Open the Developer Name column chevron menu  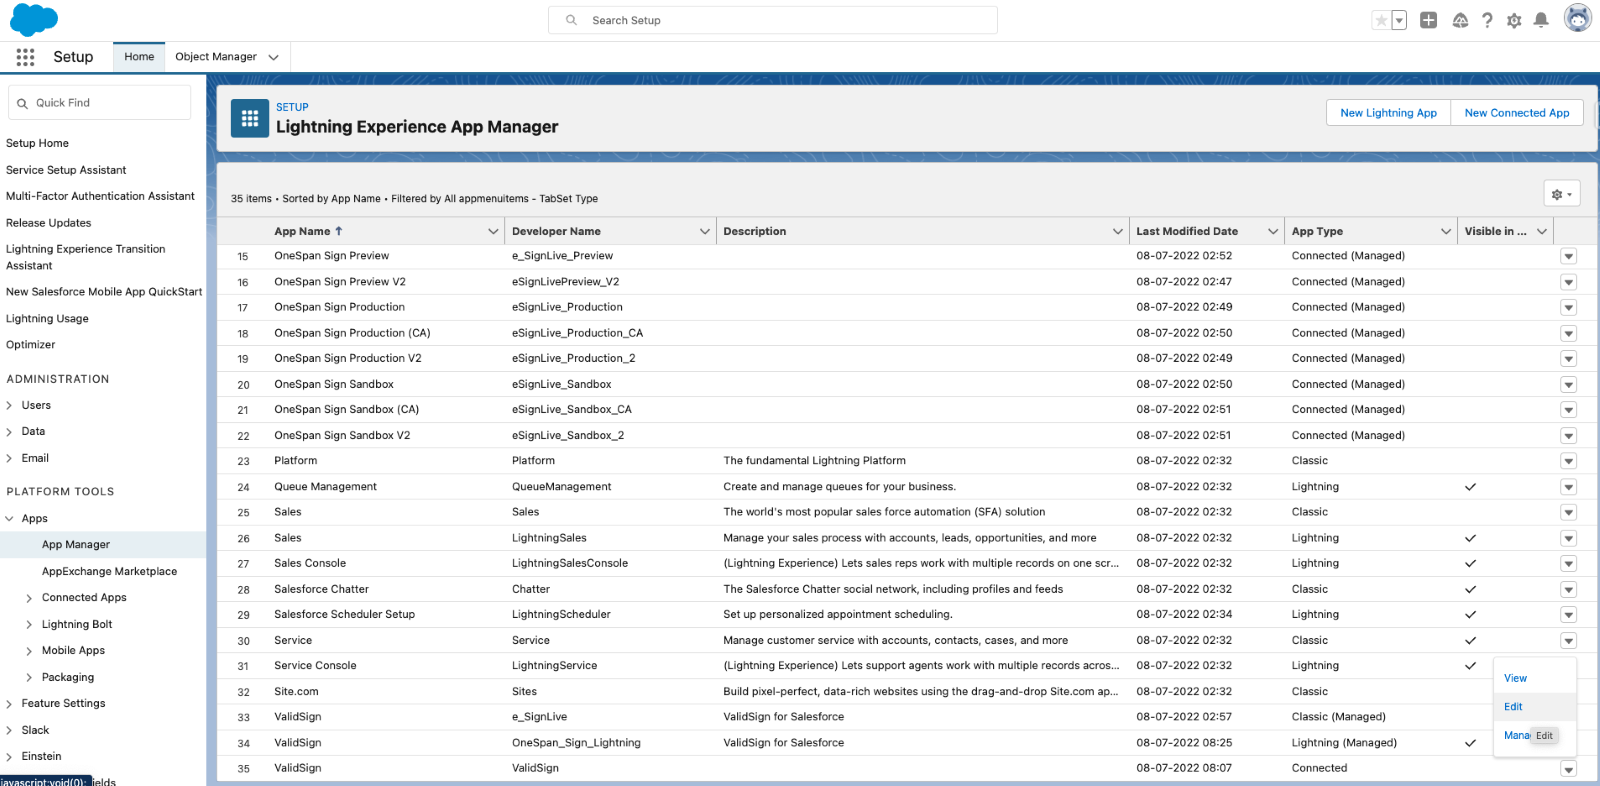(705, 231)
